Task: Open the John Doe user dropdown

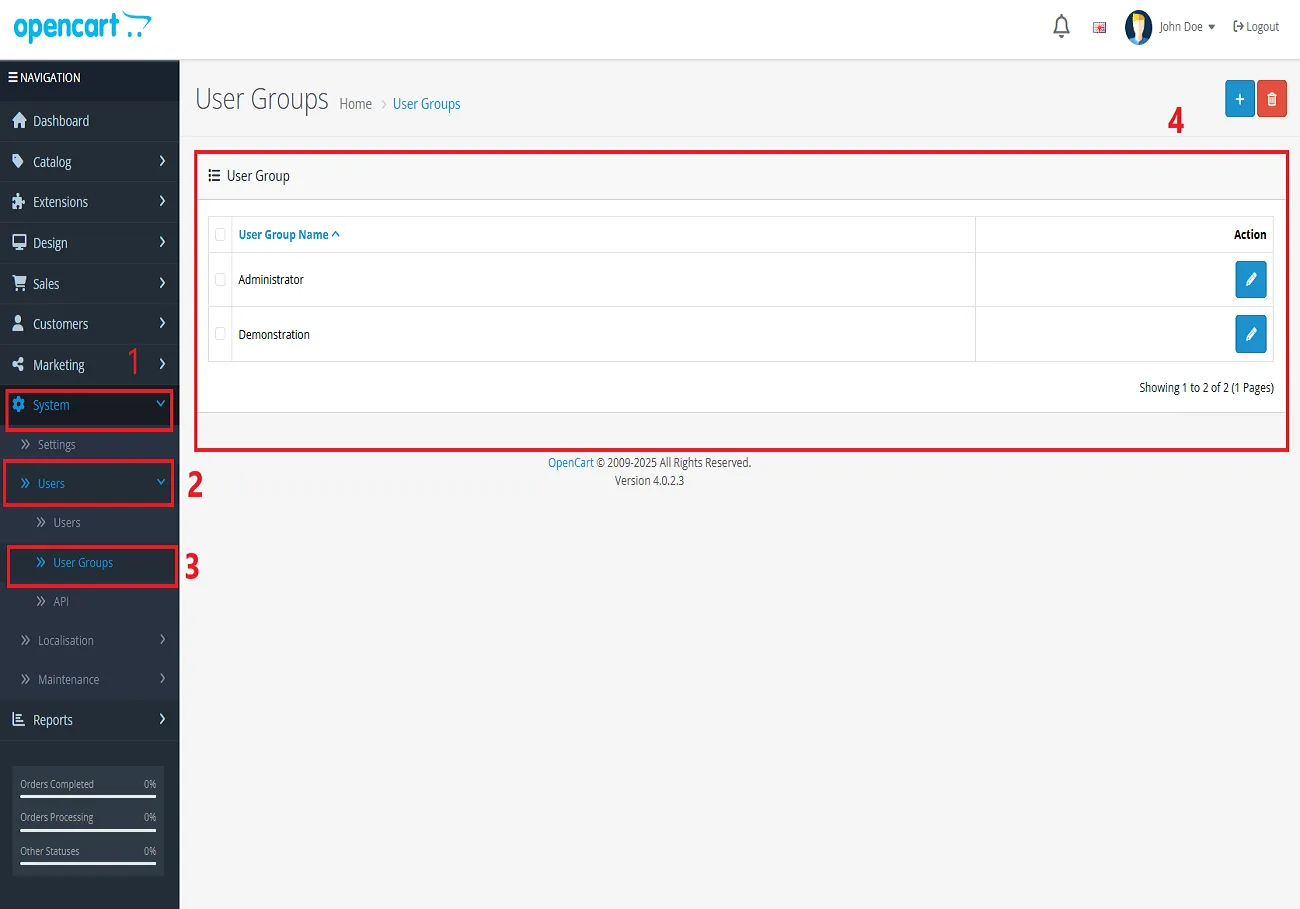Action: point(1187,27)
